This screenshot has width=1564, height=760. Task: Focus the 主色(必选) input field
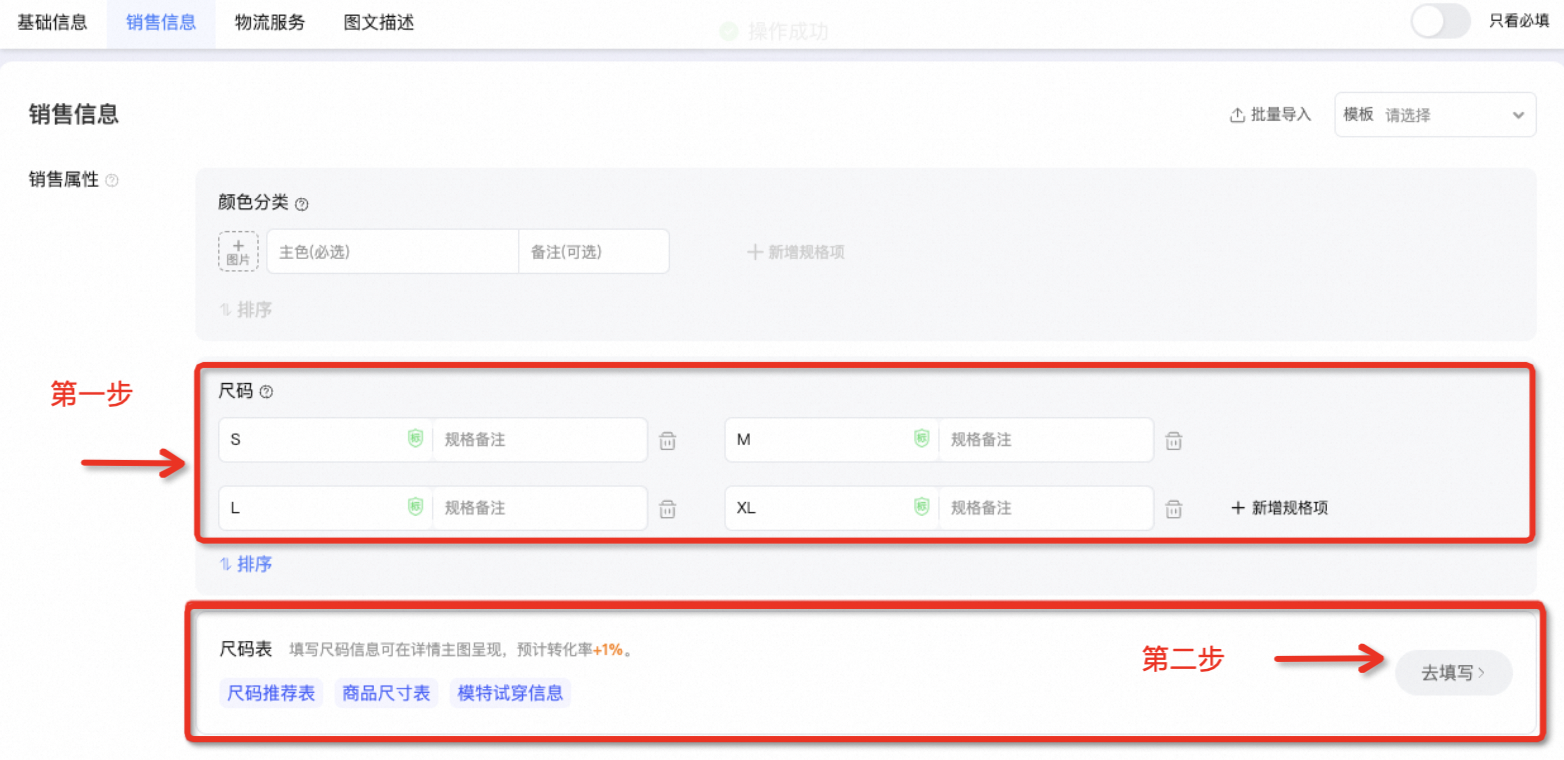tap(392, 252)
